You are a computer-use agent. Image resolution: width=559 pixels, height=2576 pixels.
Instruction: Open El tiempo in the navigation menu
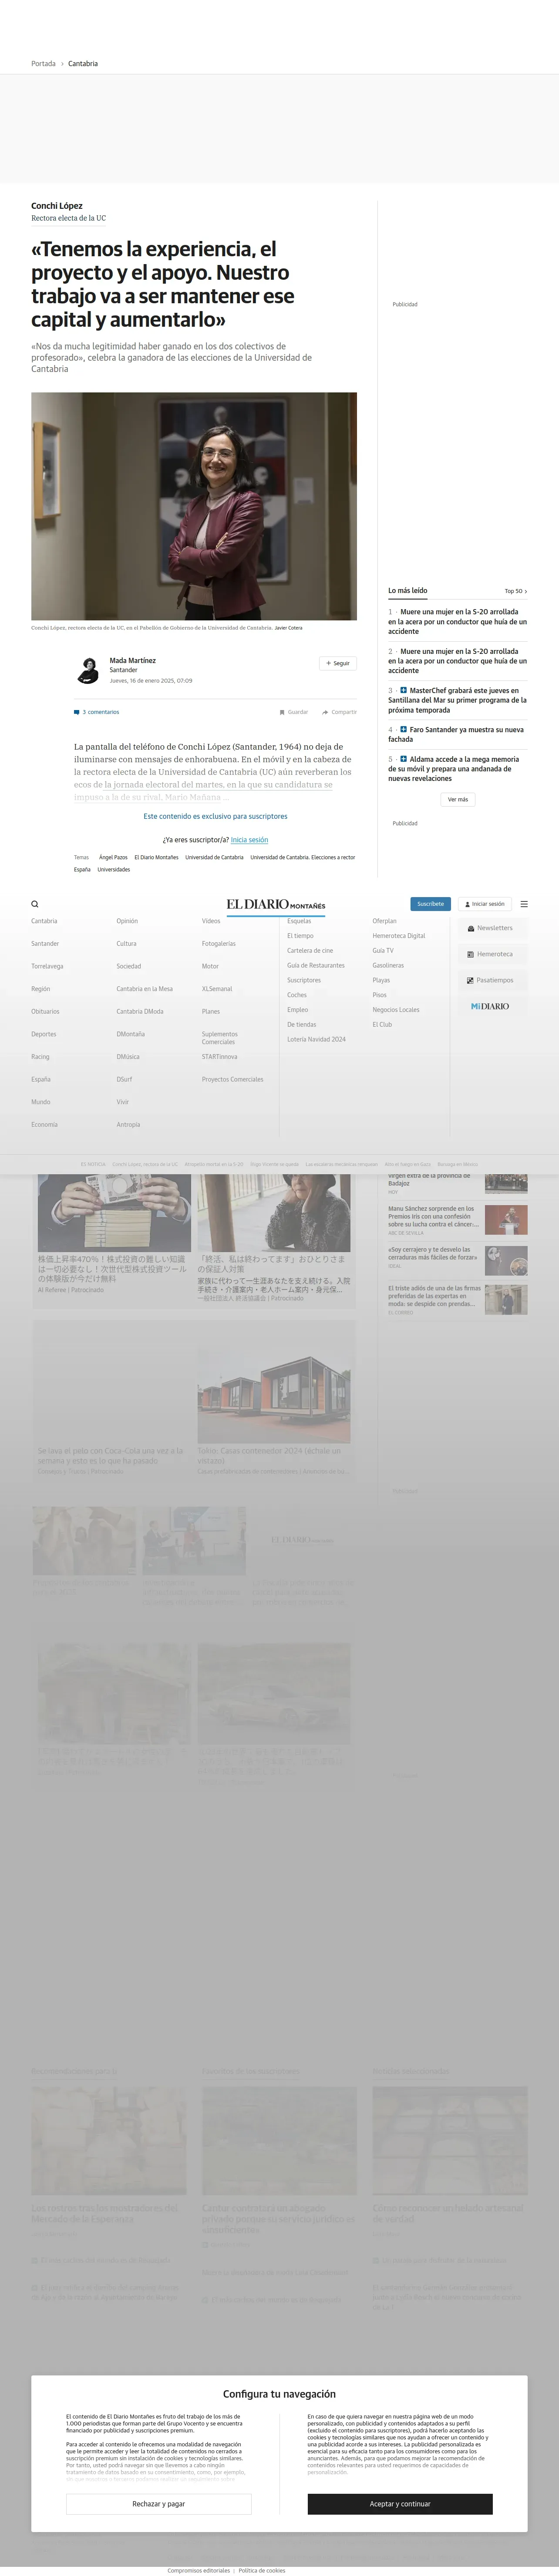[x=300, y=936]
